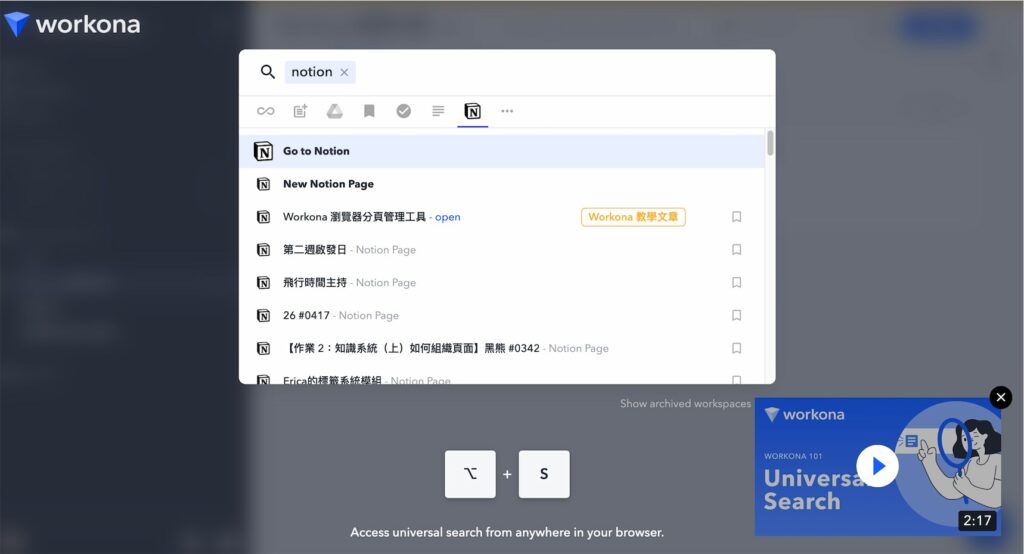Click the Notion icon beside New Notion Page
1024x554 pixels.
pyautogui.click(x=263, y=184)
